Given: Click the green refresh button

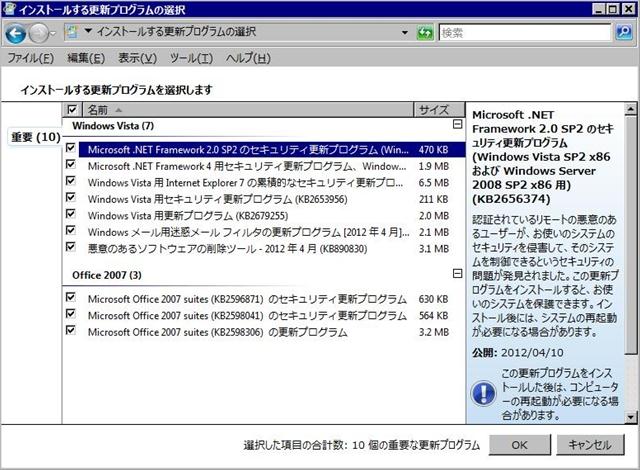Looking at the screenshot, I should (x=425, y=33).
